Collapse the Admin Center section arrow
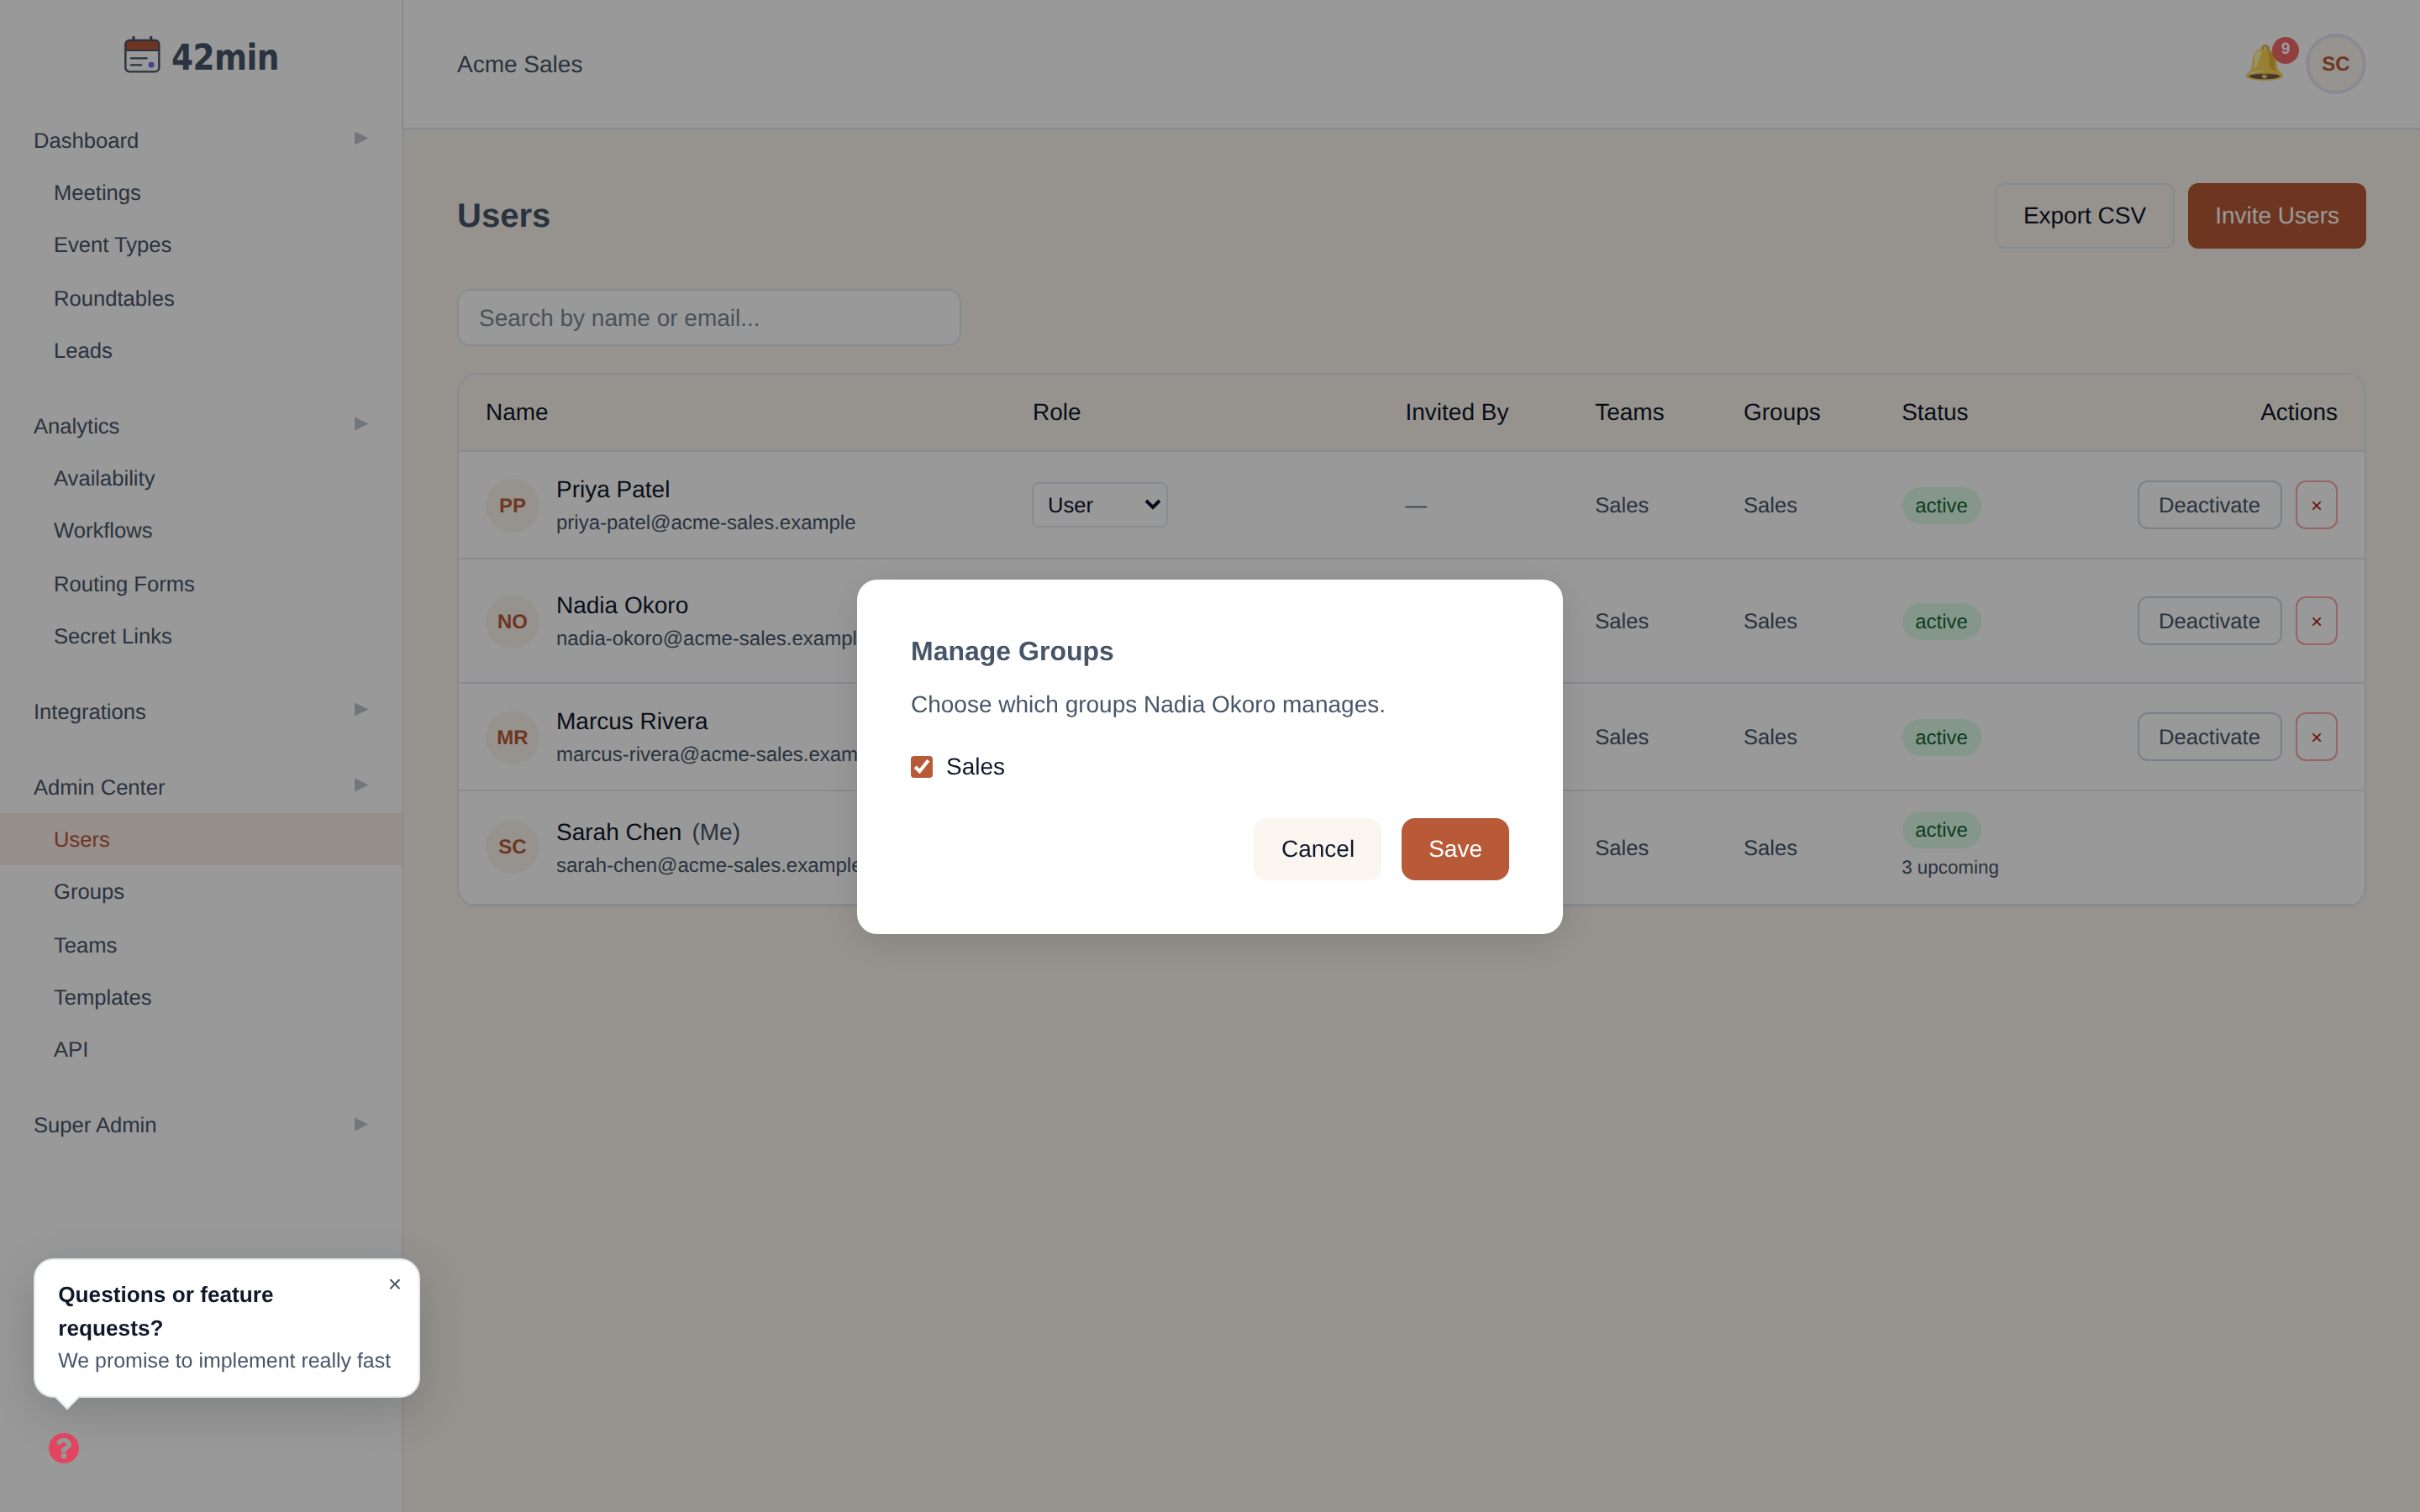The width and height of the screenshot is (2420, 1512). (361, 785)
